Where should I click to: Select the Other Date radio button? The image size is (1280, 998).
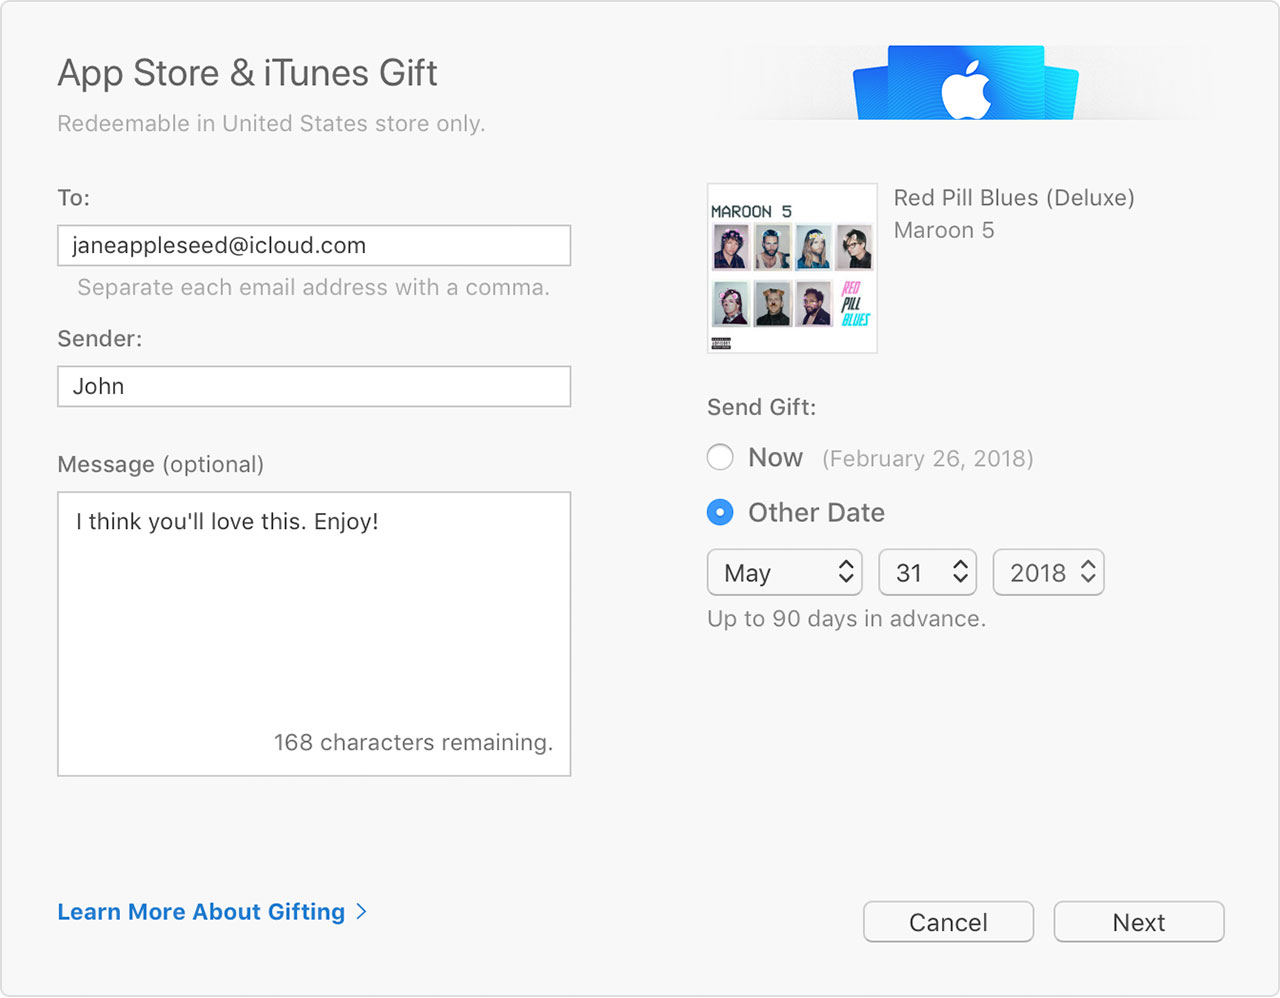(x=720, y=513)
